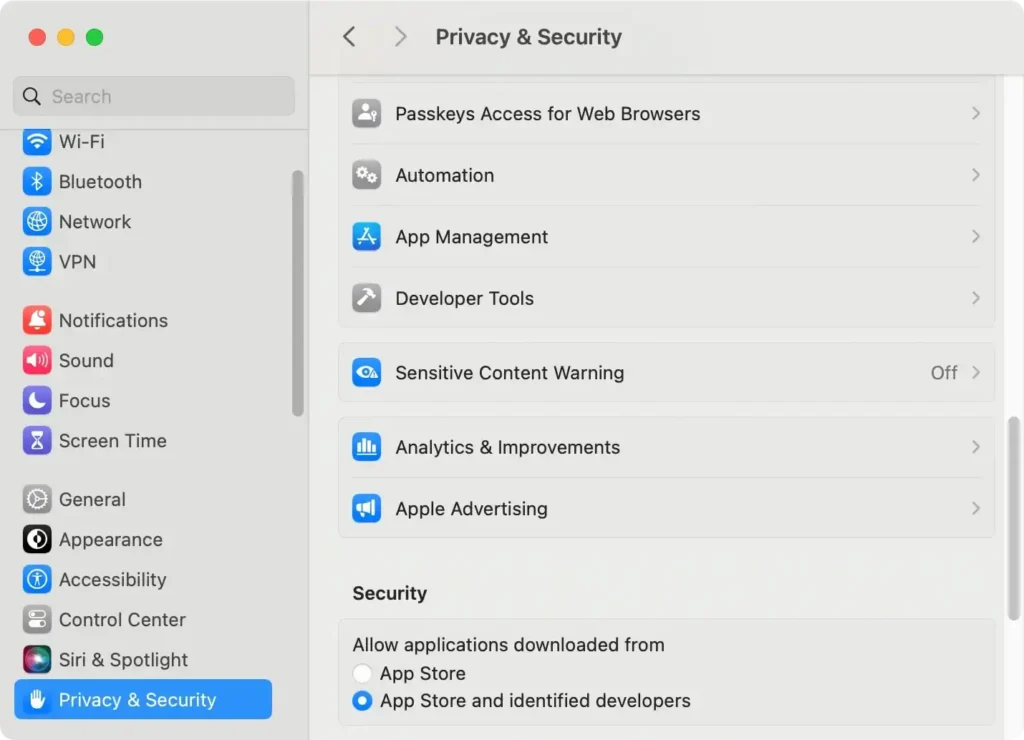Select the App Store radio button
This screenshot has width=1024, height=740.
point(362,673)
